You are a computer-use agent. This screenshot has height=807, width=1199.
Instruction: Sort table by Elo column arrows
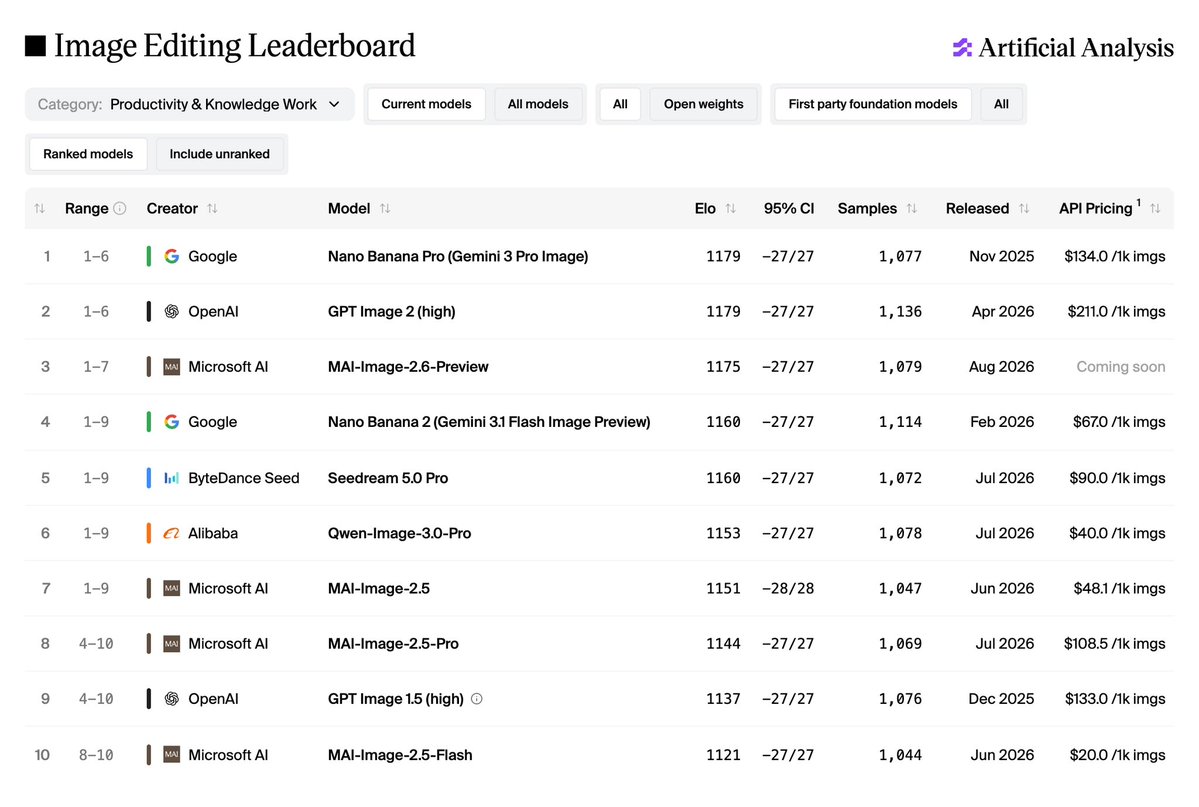[730, 208]
